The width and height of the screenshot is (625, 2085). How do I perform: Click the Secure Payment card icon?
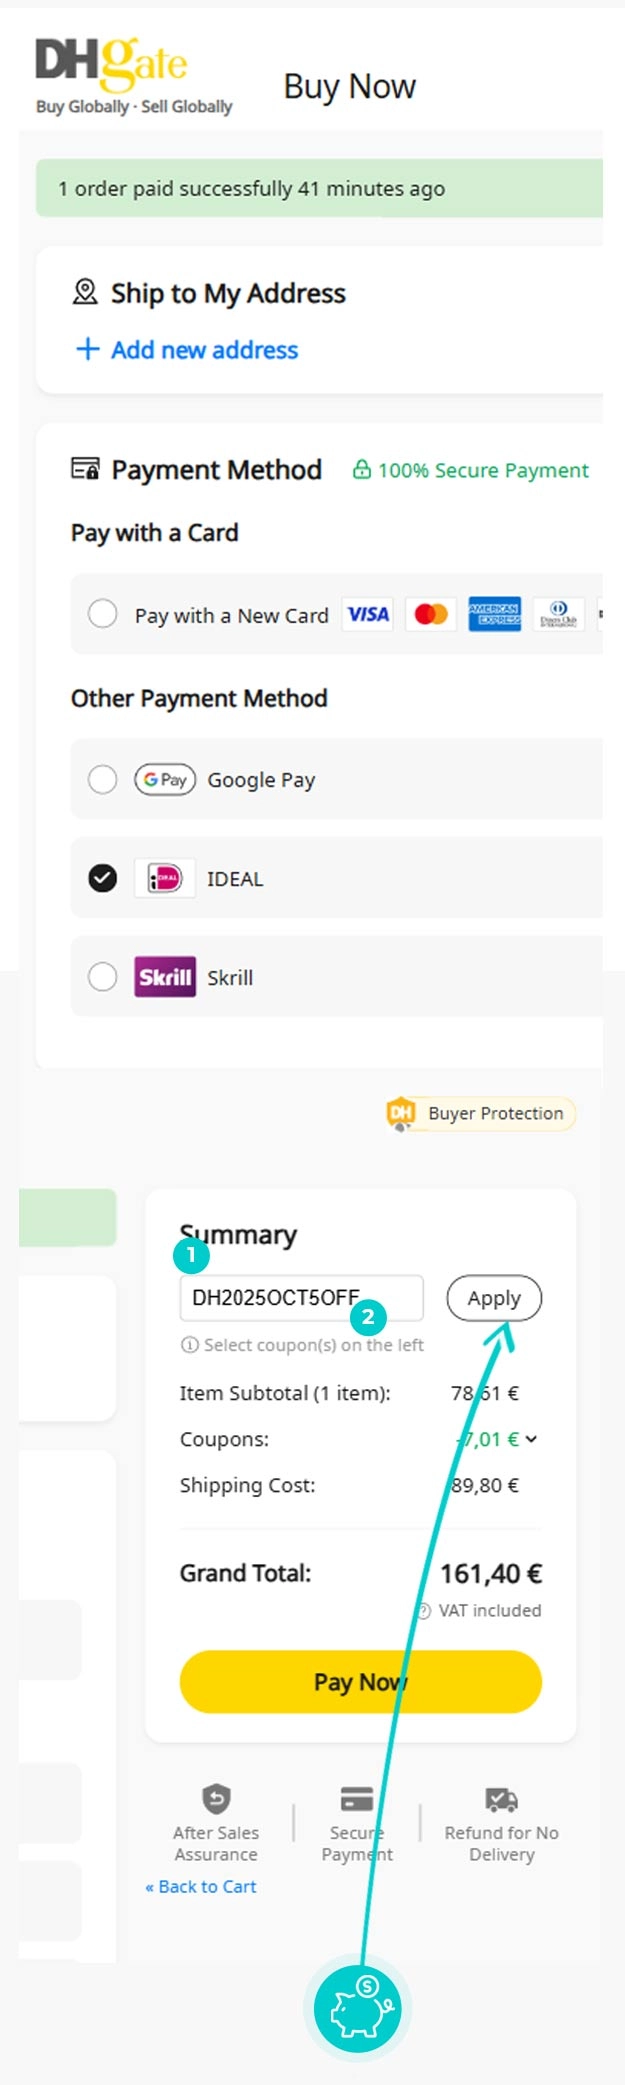coord(355,1797)
